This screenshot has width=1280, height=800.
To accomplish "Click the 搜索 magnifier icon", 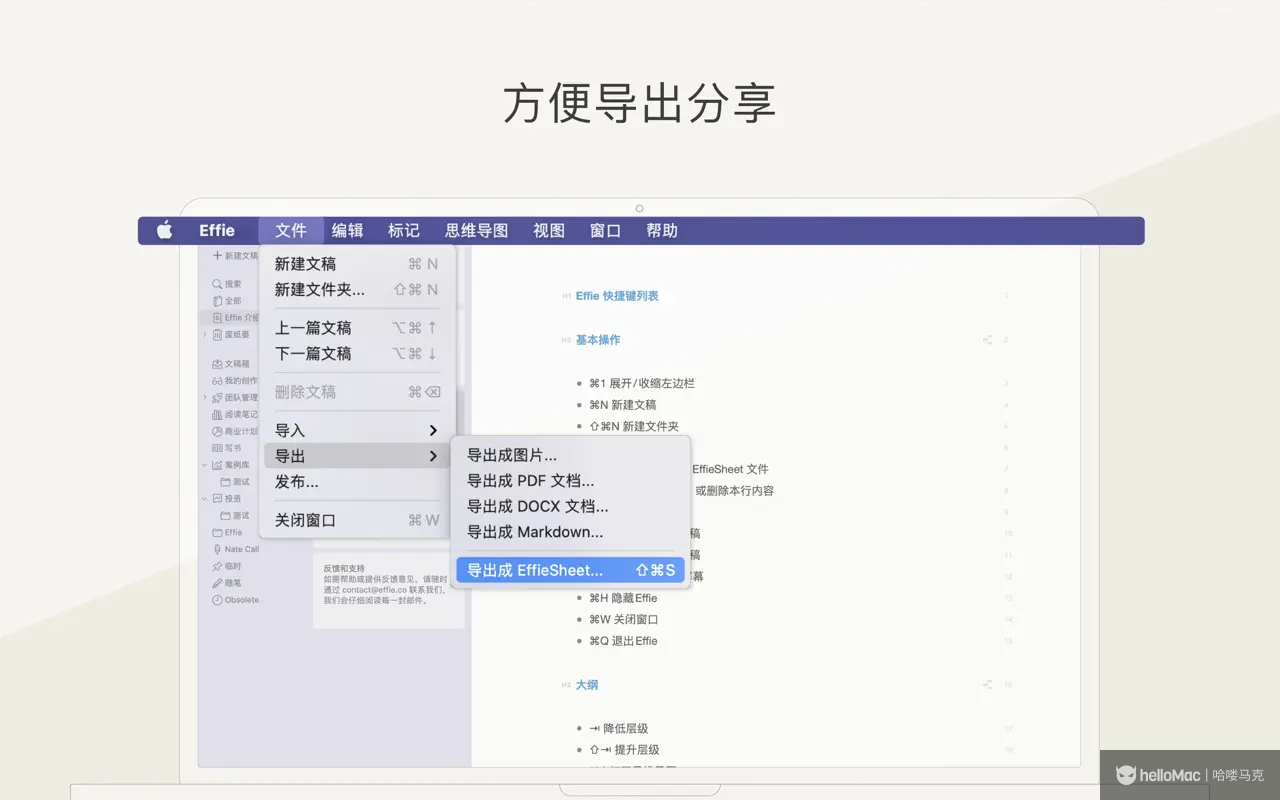I will tap(217, 284).
